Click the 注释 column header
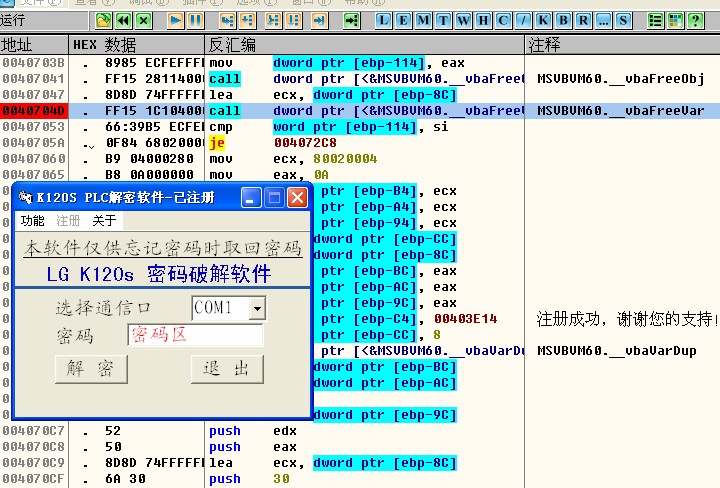This screenshot has width=720, height=488. click(x=622, y=45)
